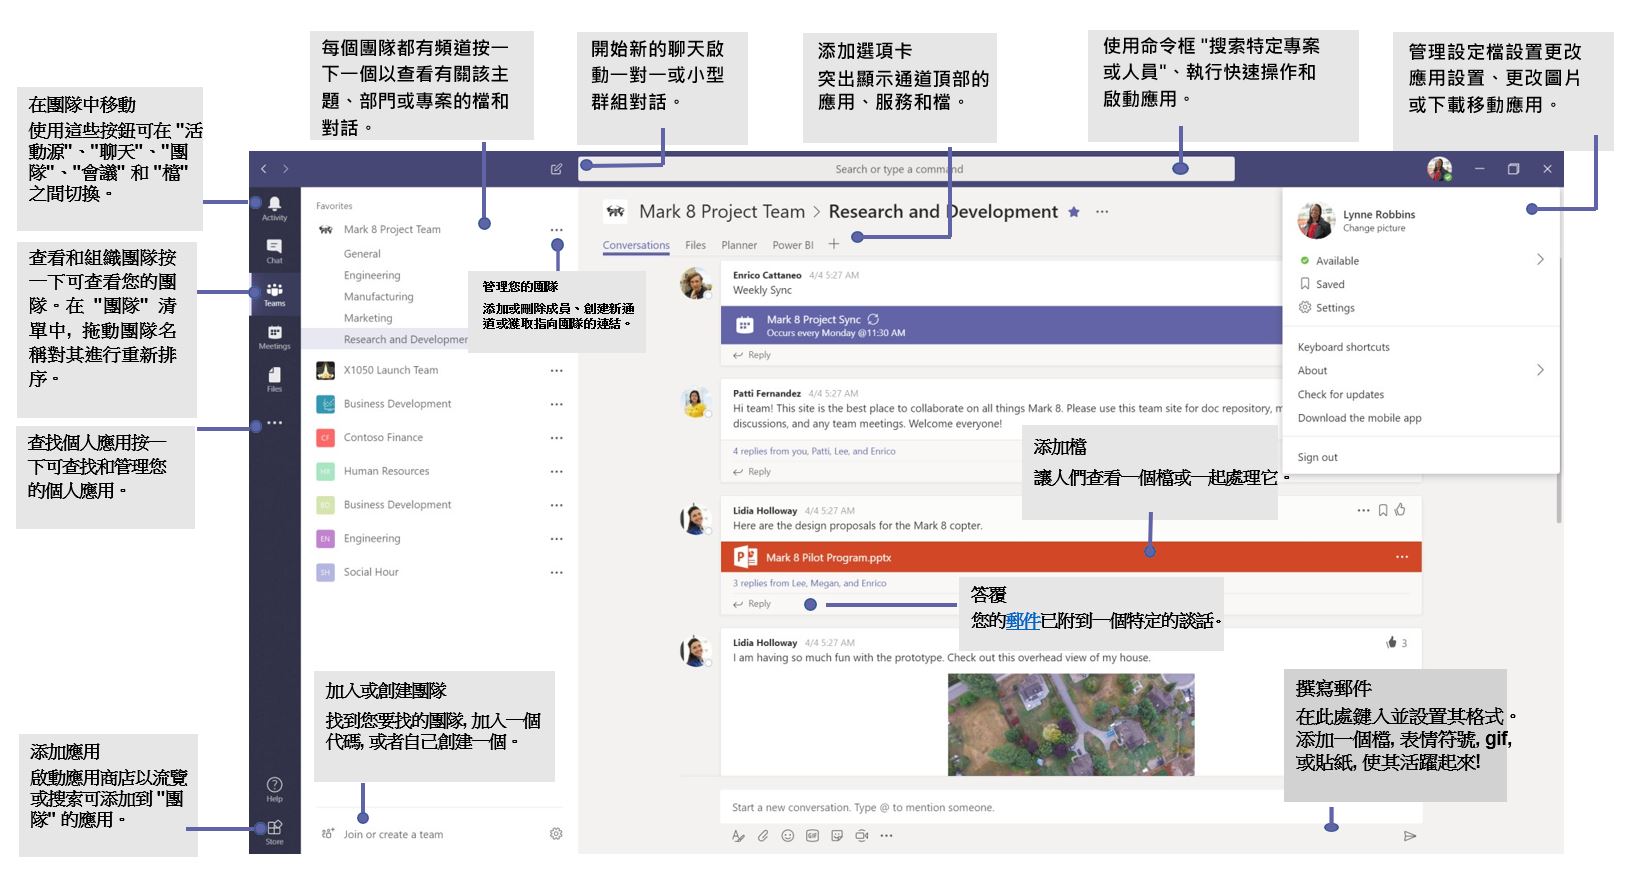
Task: Open more options for Mark 8 Project Team
Action: coord(556,230)
